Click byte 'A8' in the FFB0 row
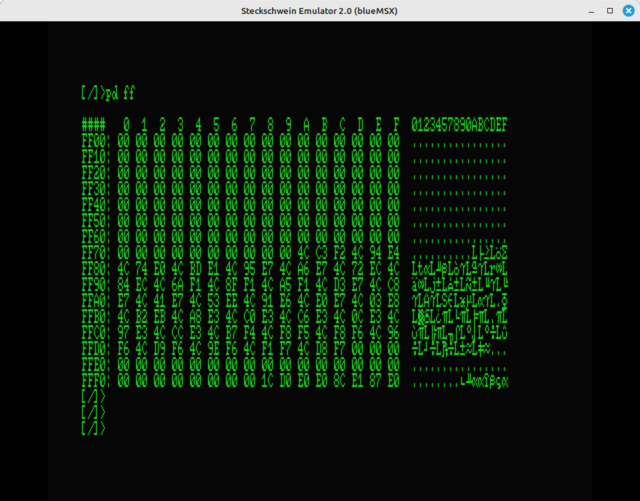 195,317
